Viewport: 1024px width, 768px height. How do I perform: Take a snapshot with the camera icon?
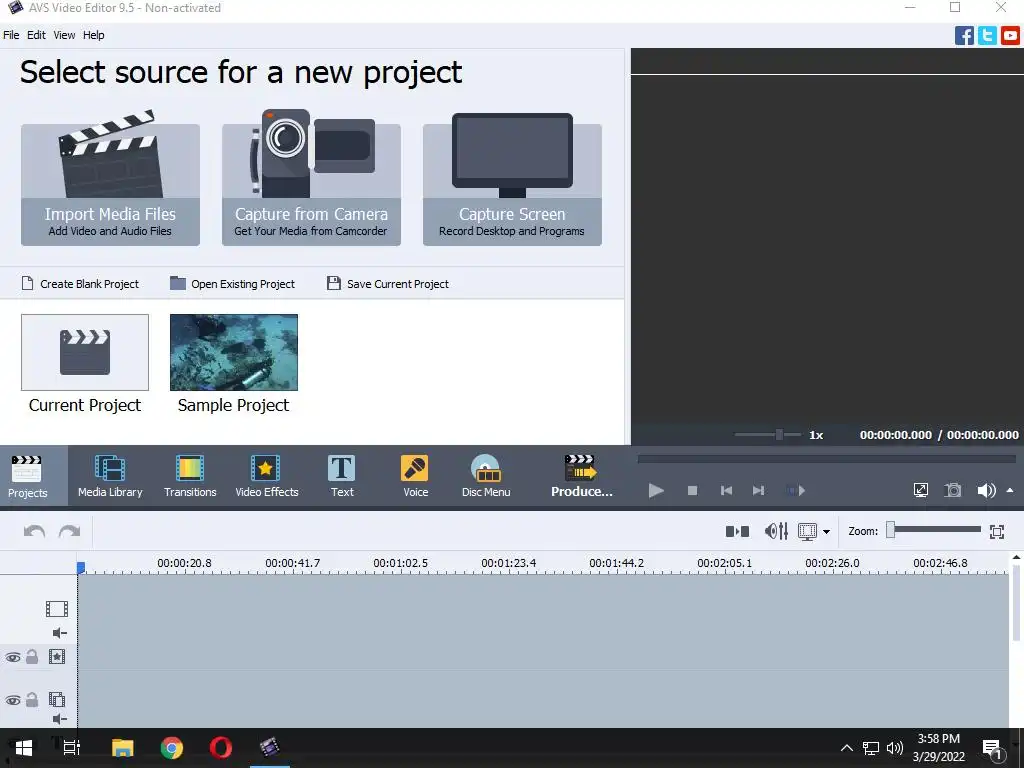pyautogui.click(x=953, y=490)
